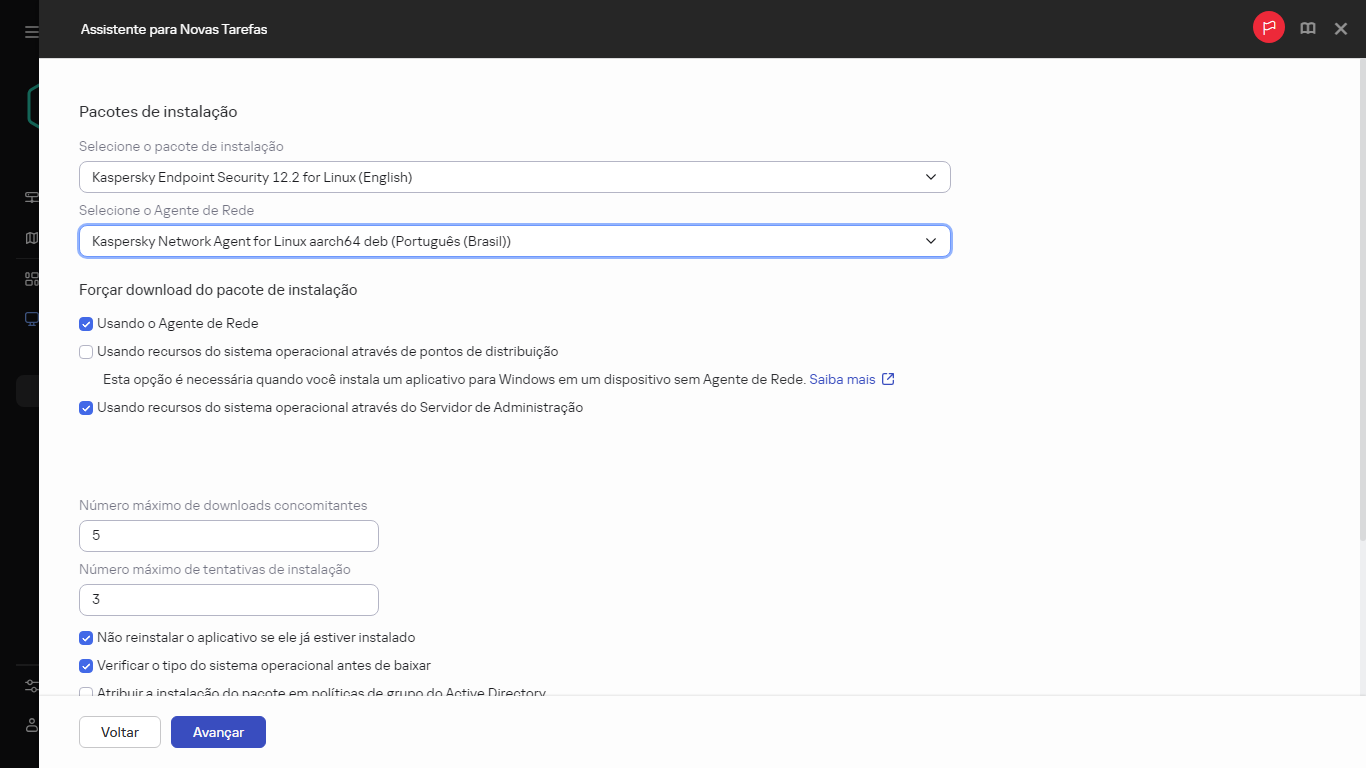
Task: Click the Voltar button
Action: (119, 732)
